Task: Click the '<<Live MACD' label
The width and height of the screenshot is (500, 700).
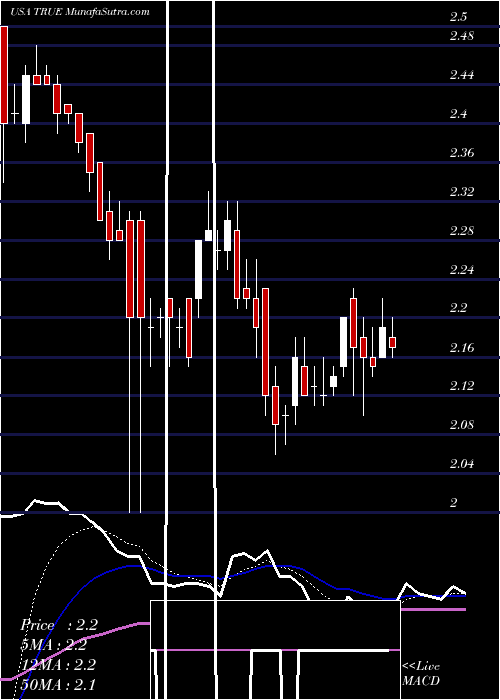Action: pos(421,673)
